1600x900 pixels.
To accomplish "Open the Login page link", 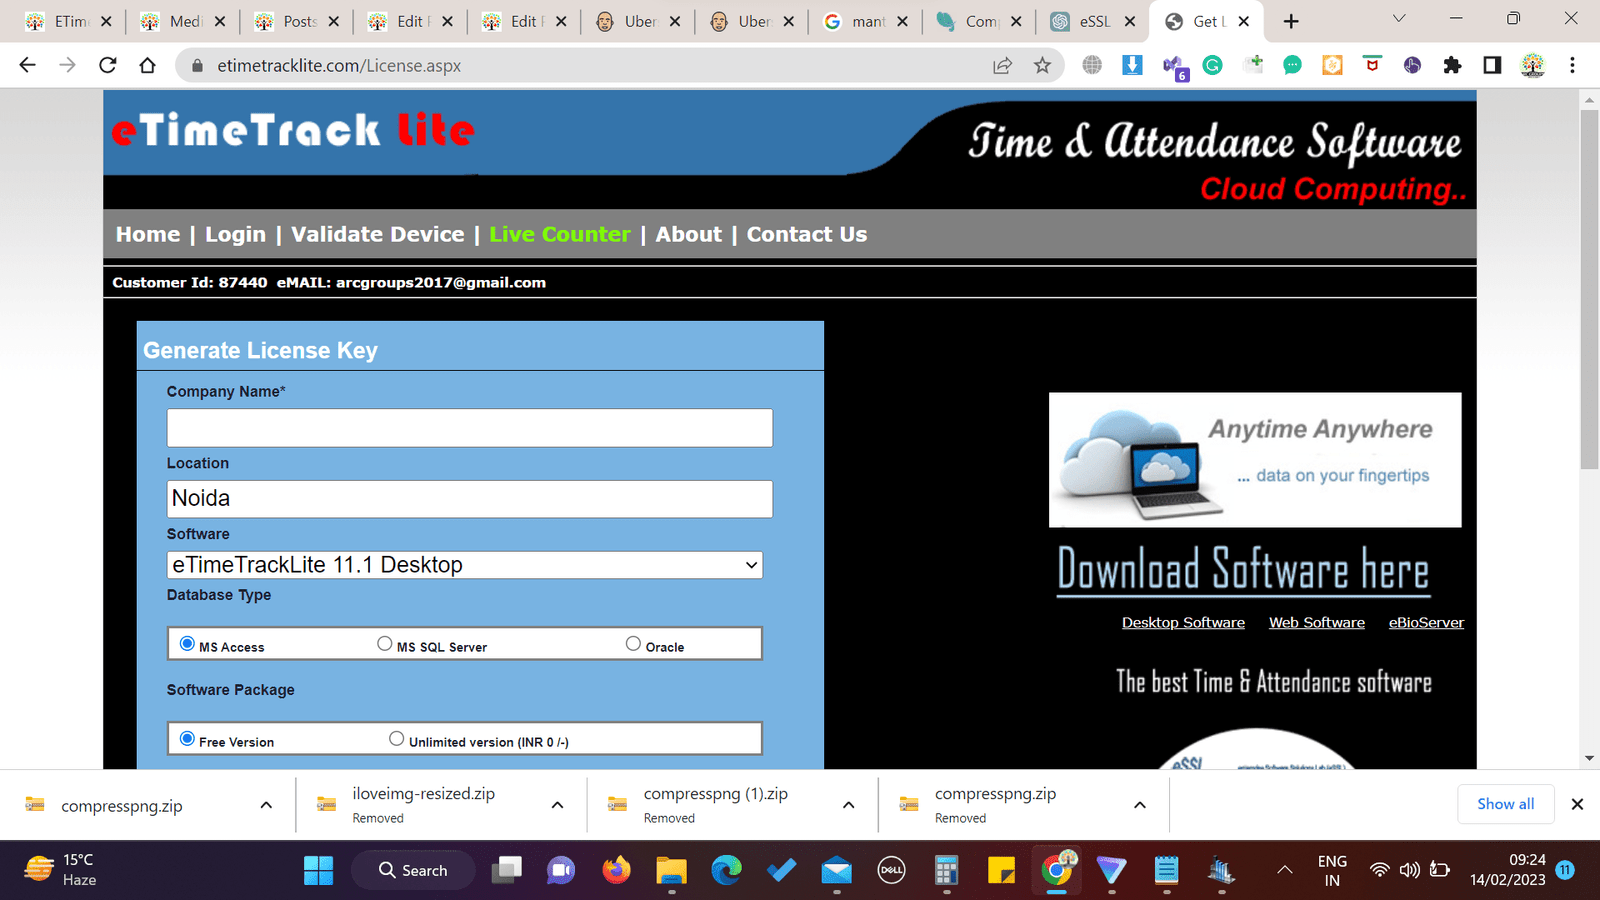I will tap(235, 234).
